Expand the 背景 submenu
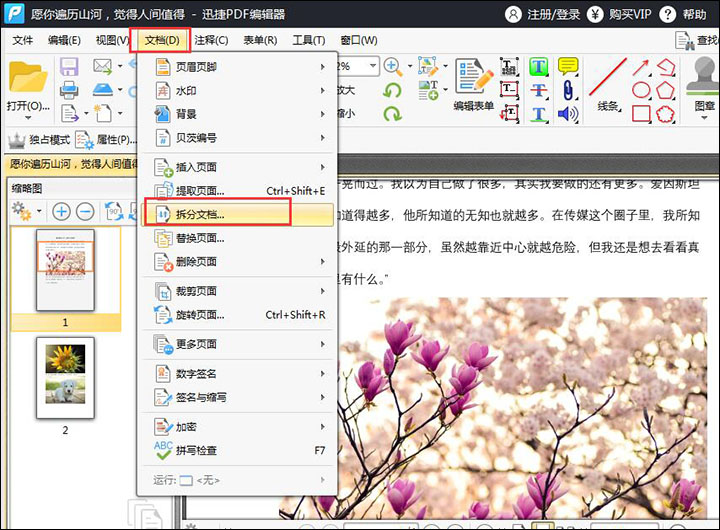The width and height of the screenshot is (720, 530). click(238, 114)
